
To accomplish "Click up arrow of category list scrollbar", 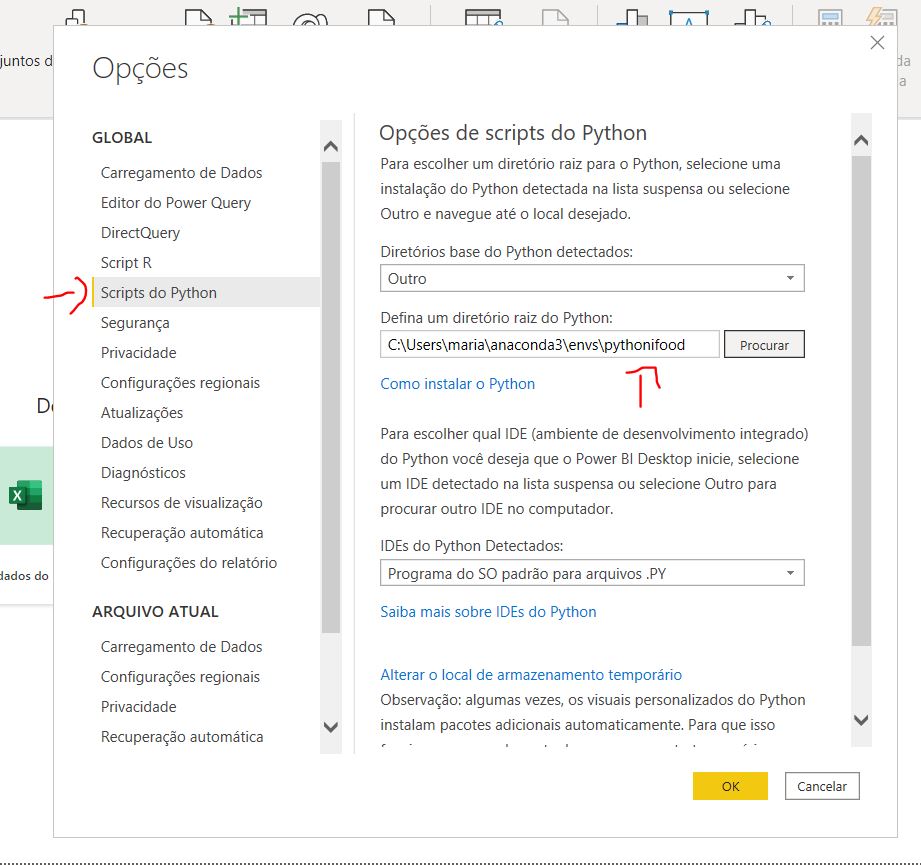I will [x=331, y=146].
